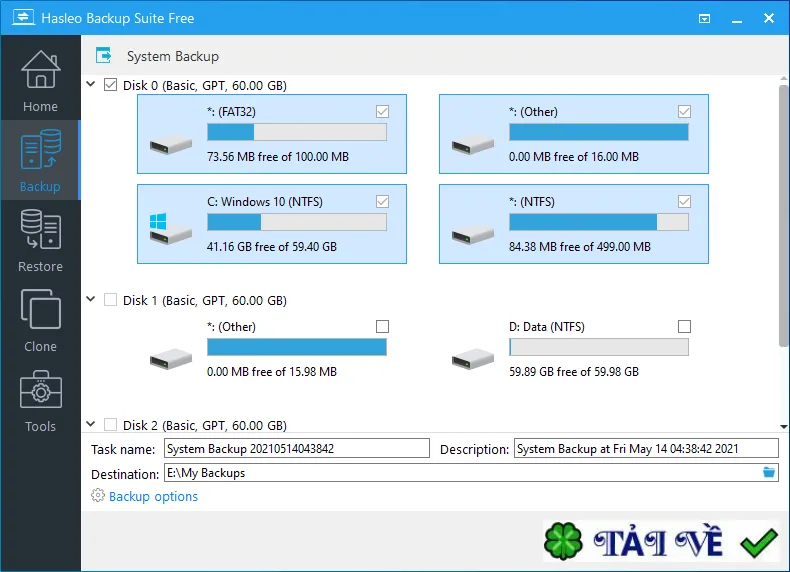Toggle the FAT32 partition checkbox
Image resolution: width=790 pixels, height=572 pixels.
pyautogui.click(x=382, y=111)
